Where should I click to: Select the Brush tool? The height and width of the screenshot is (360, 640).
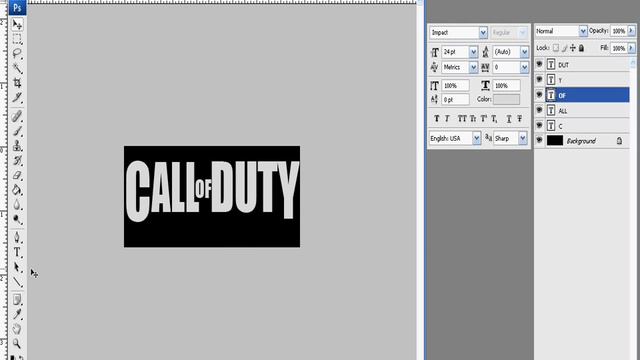pos(17,131)
